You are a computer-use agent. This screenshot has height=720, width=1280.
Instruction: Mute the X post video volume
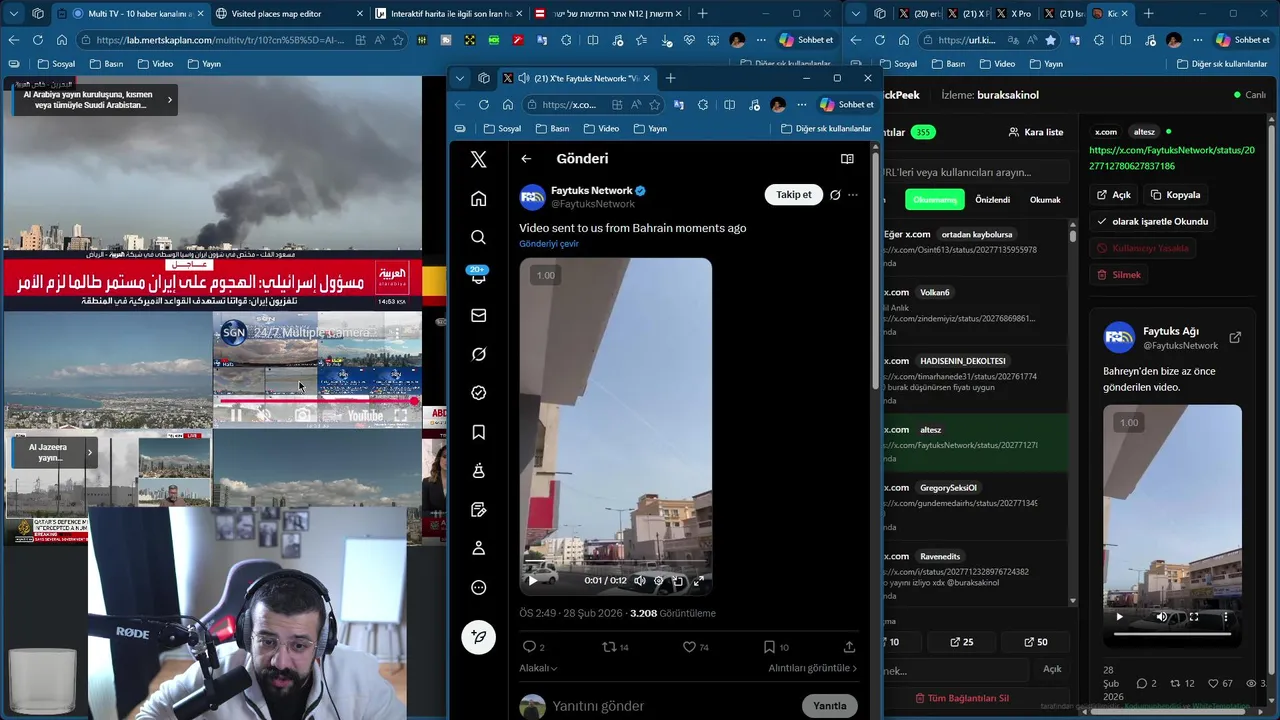(x=640, y=581)
